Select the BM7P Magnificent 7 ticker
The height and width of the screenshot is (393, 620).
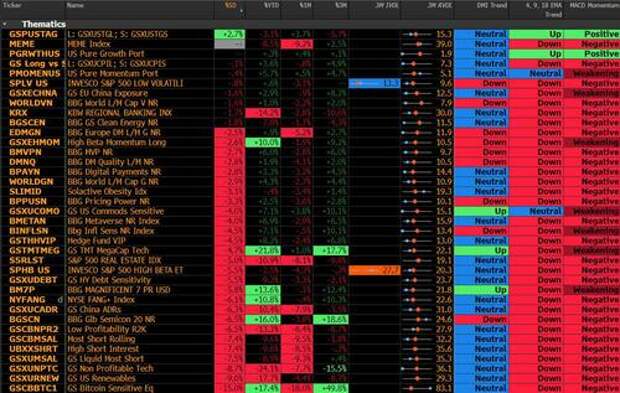[x=22, y=290]
